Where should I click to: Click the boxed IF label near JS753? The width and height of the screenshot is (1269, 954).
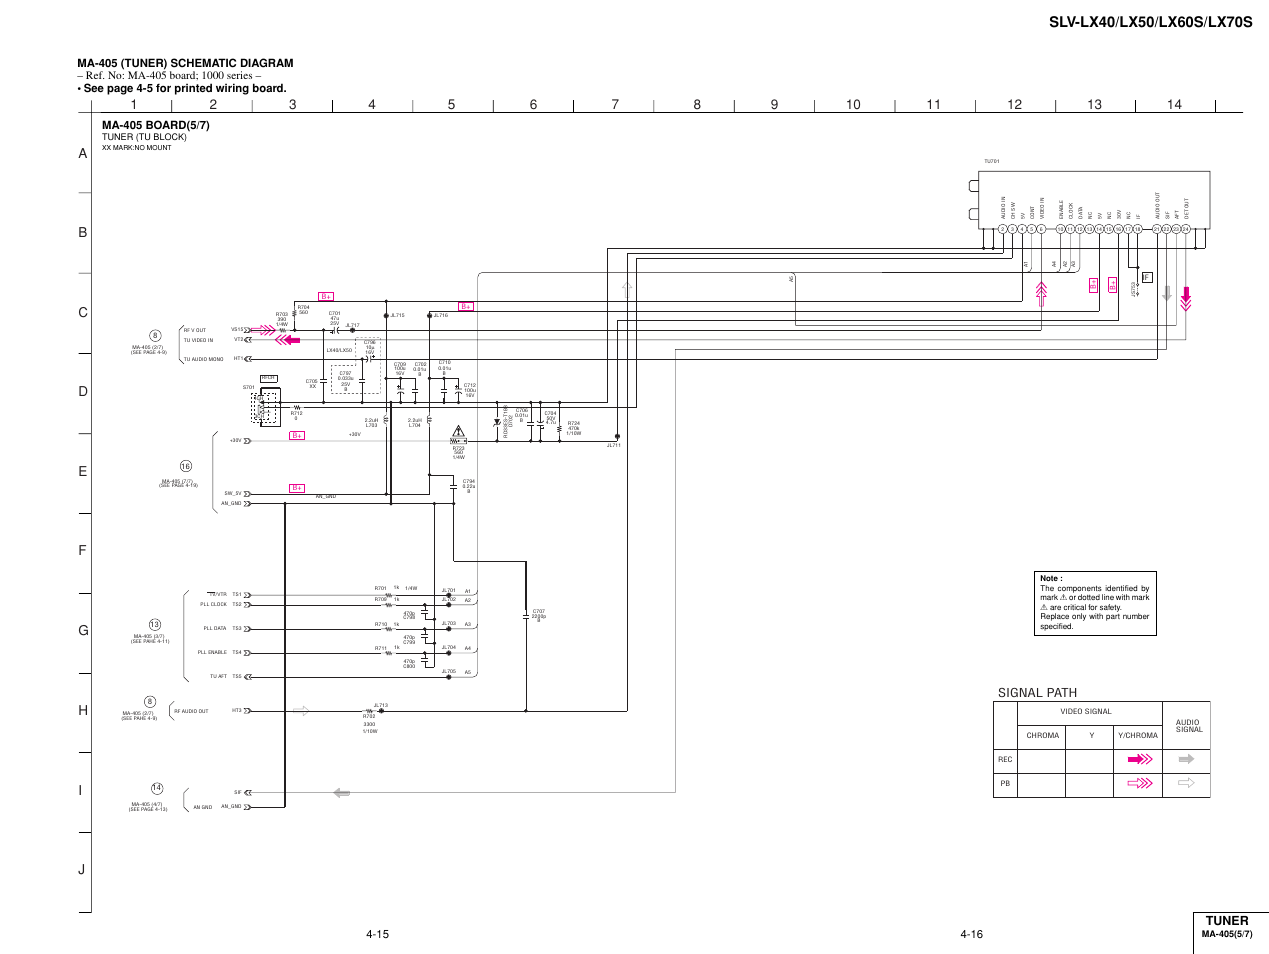pyautogui.click(x=1147, y=277)
